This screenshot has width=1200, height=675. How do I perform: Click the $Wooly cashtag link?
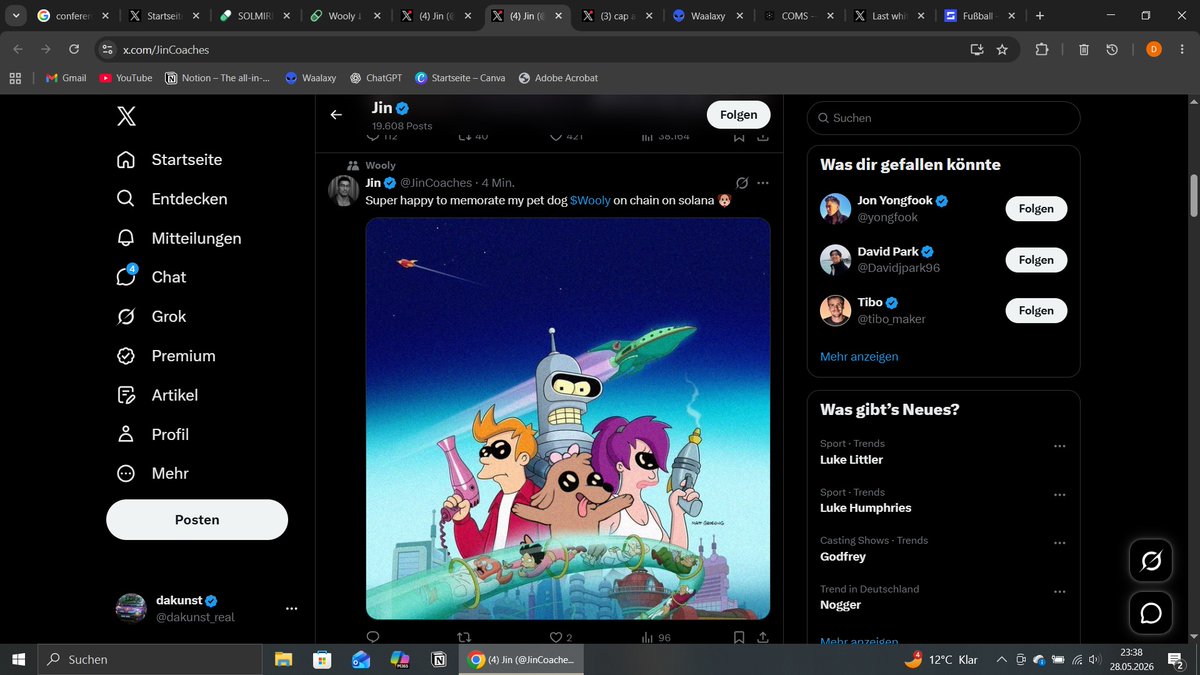[x=590, y=201]
